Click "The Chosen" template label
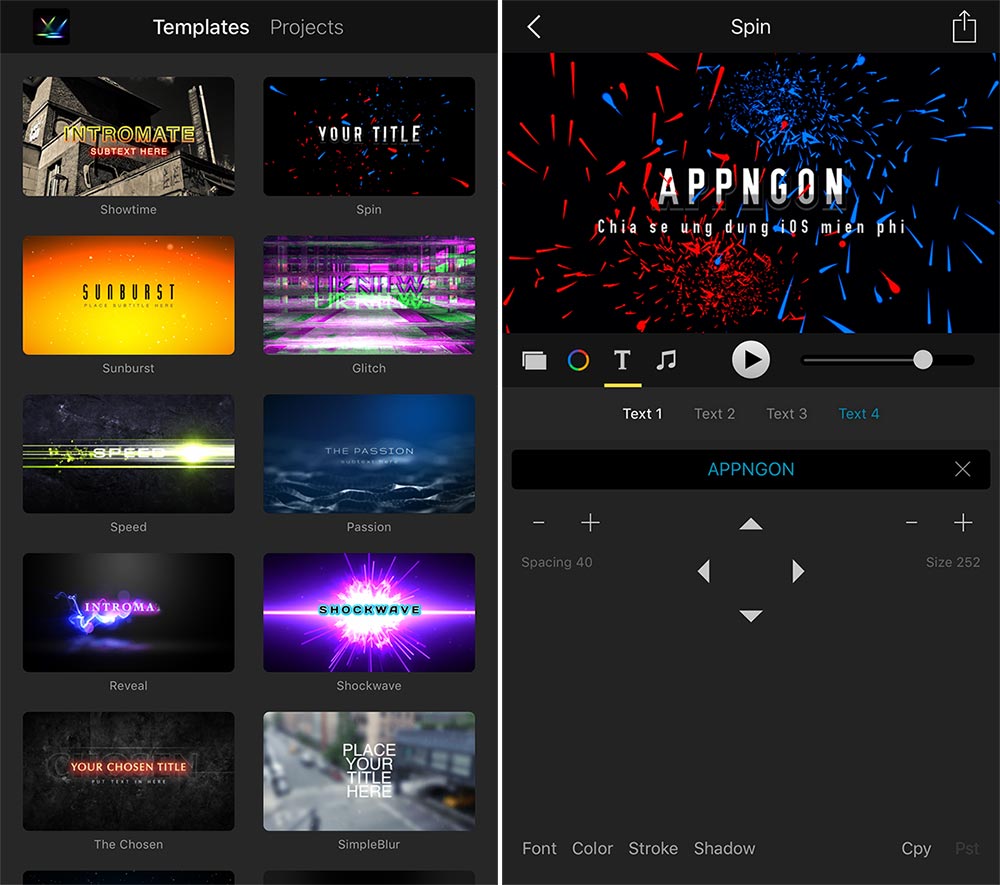The height and width of the screenshot is (885, 1000). tap(128, 844)
